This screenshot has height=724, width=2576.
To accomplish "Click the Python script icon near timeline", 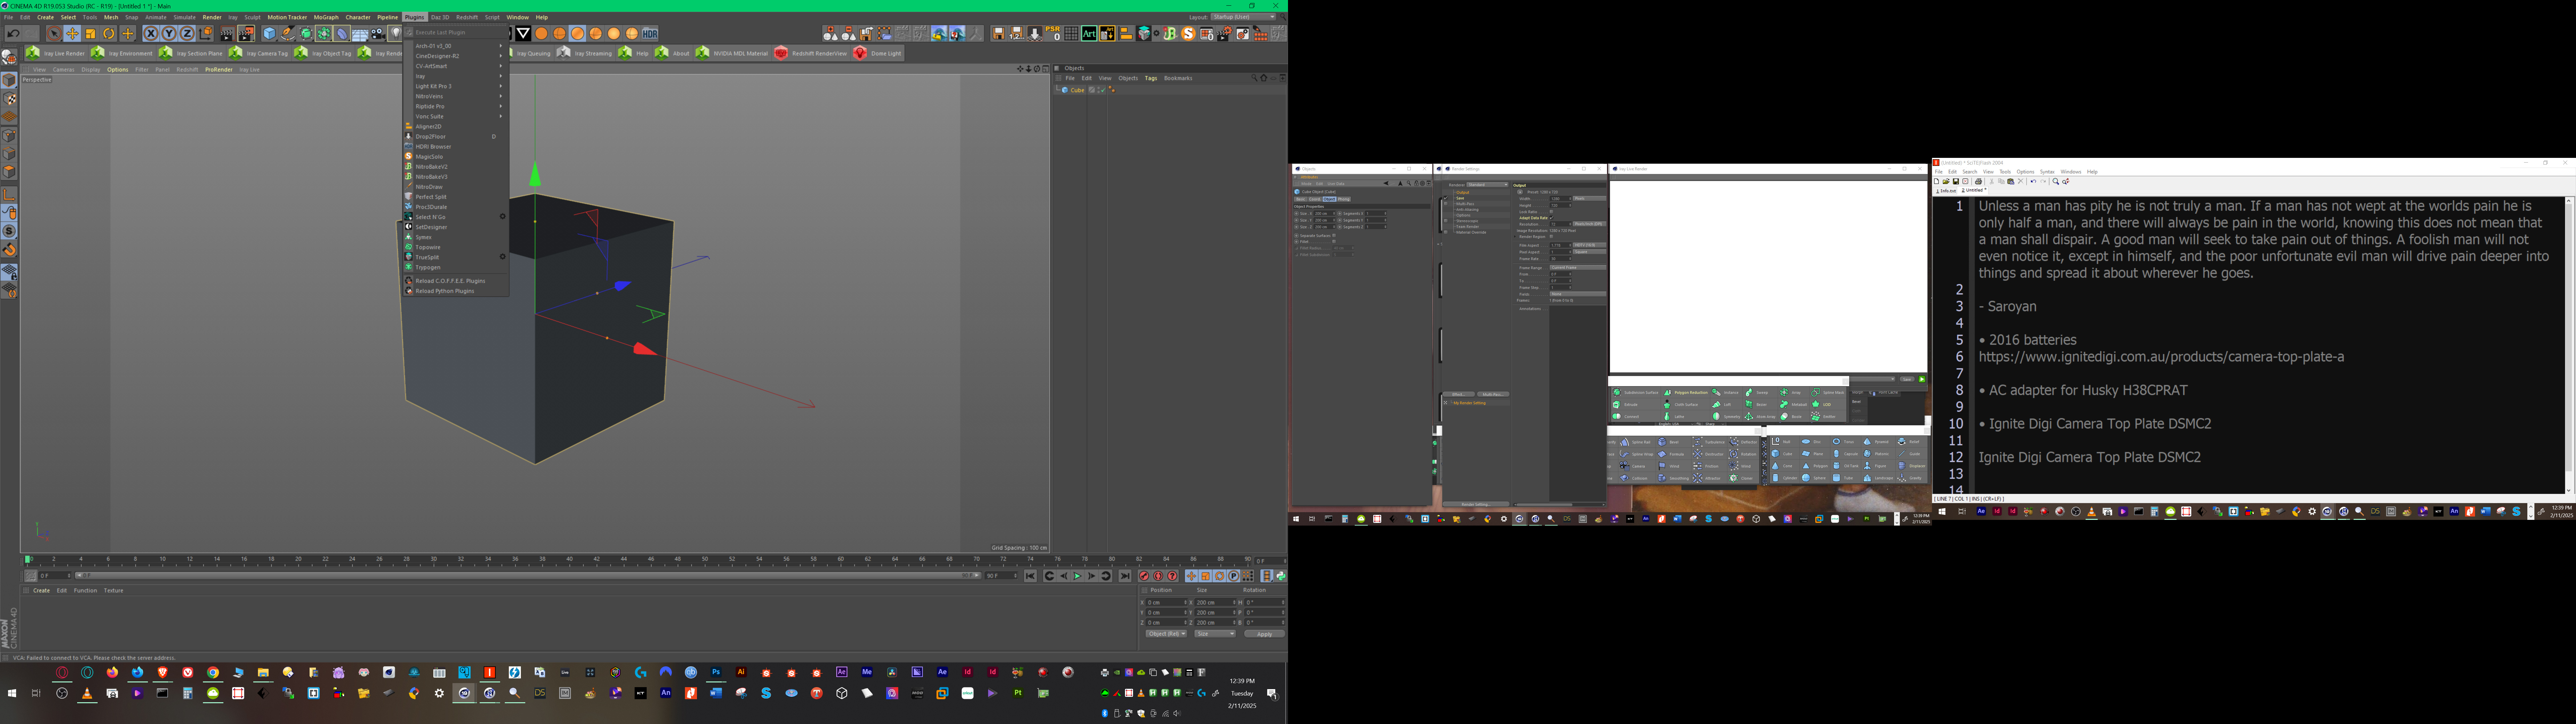I will pos(1281,576).
